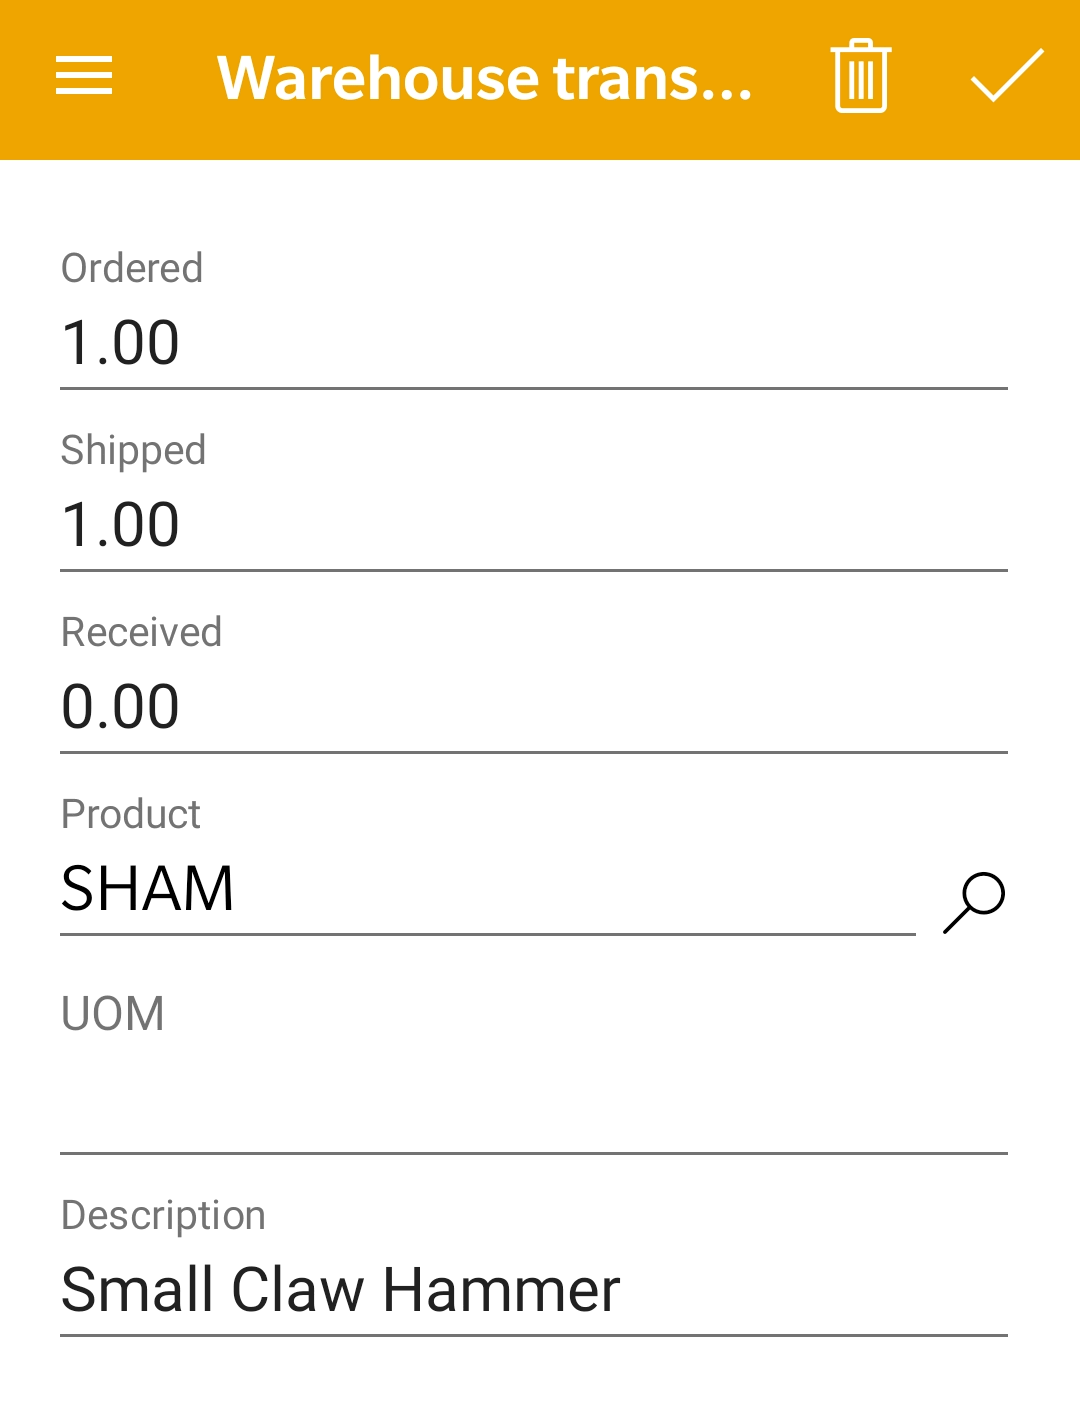The width and height of the screenshot is (1080, 1412).
Task: Tap the Shipped field label
Action: (133, 451)
